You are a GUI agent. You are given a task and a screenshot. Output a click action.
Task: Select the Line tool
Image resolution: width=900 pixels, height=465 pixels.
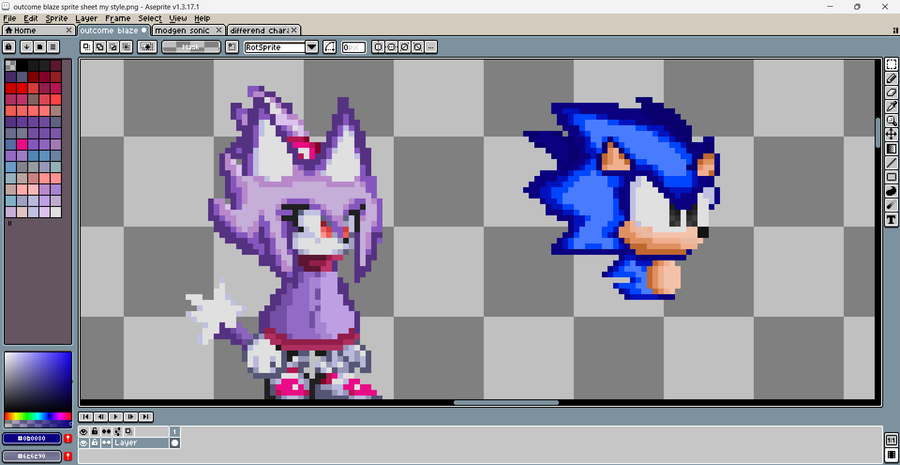tap(891, 162)
